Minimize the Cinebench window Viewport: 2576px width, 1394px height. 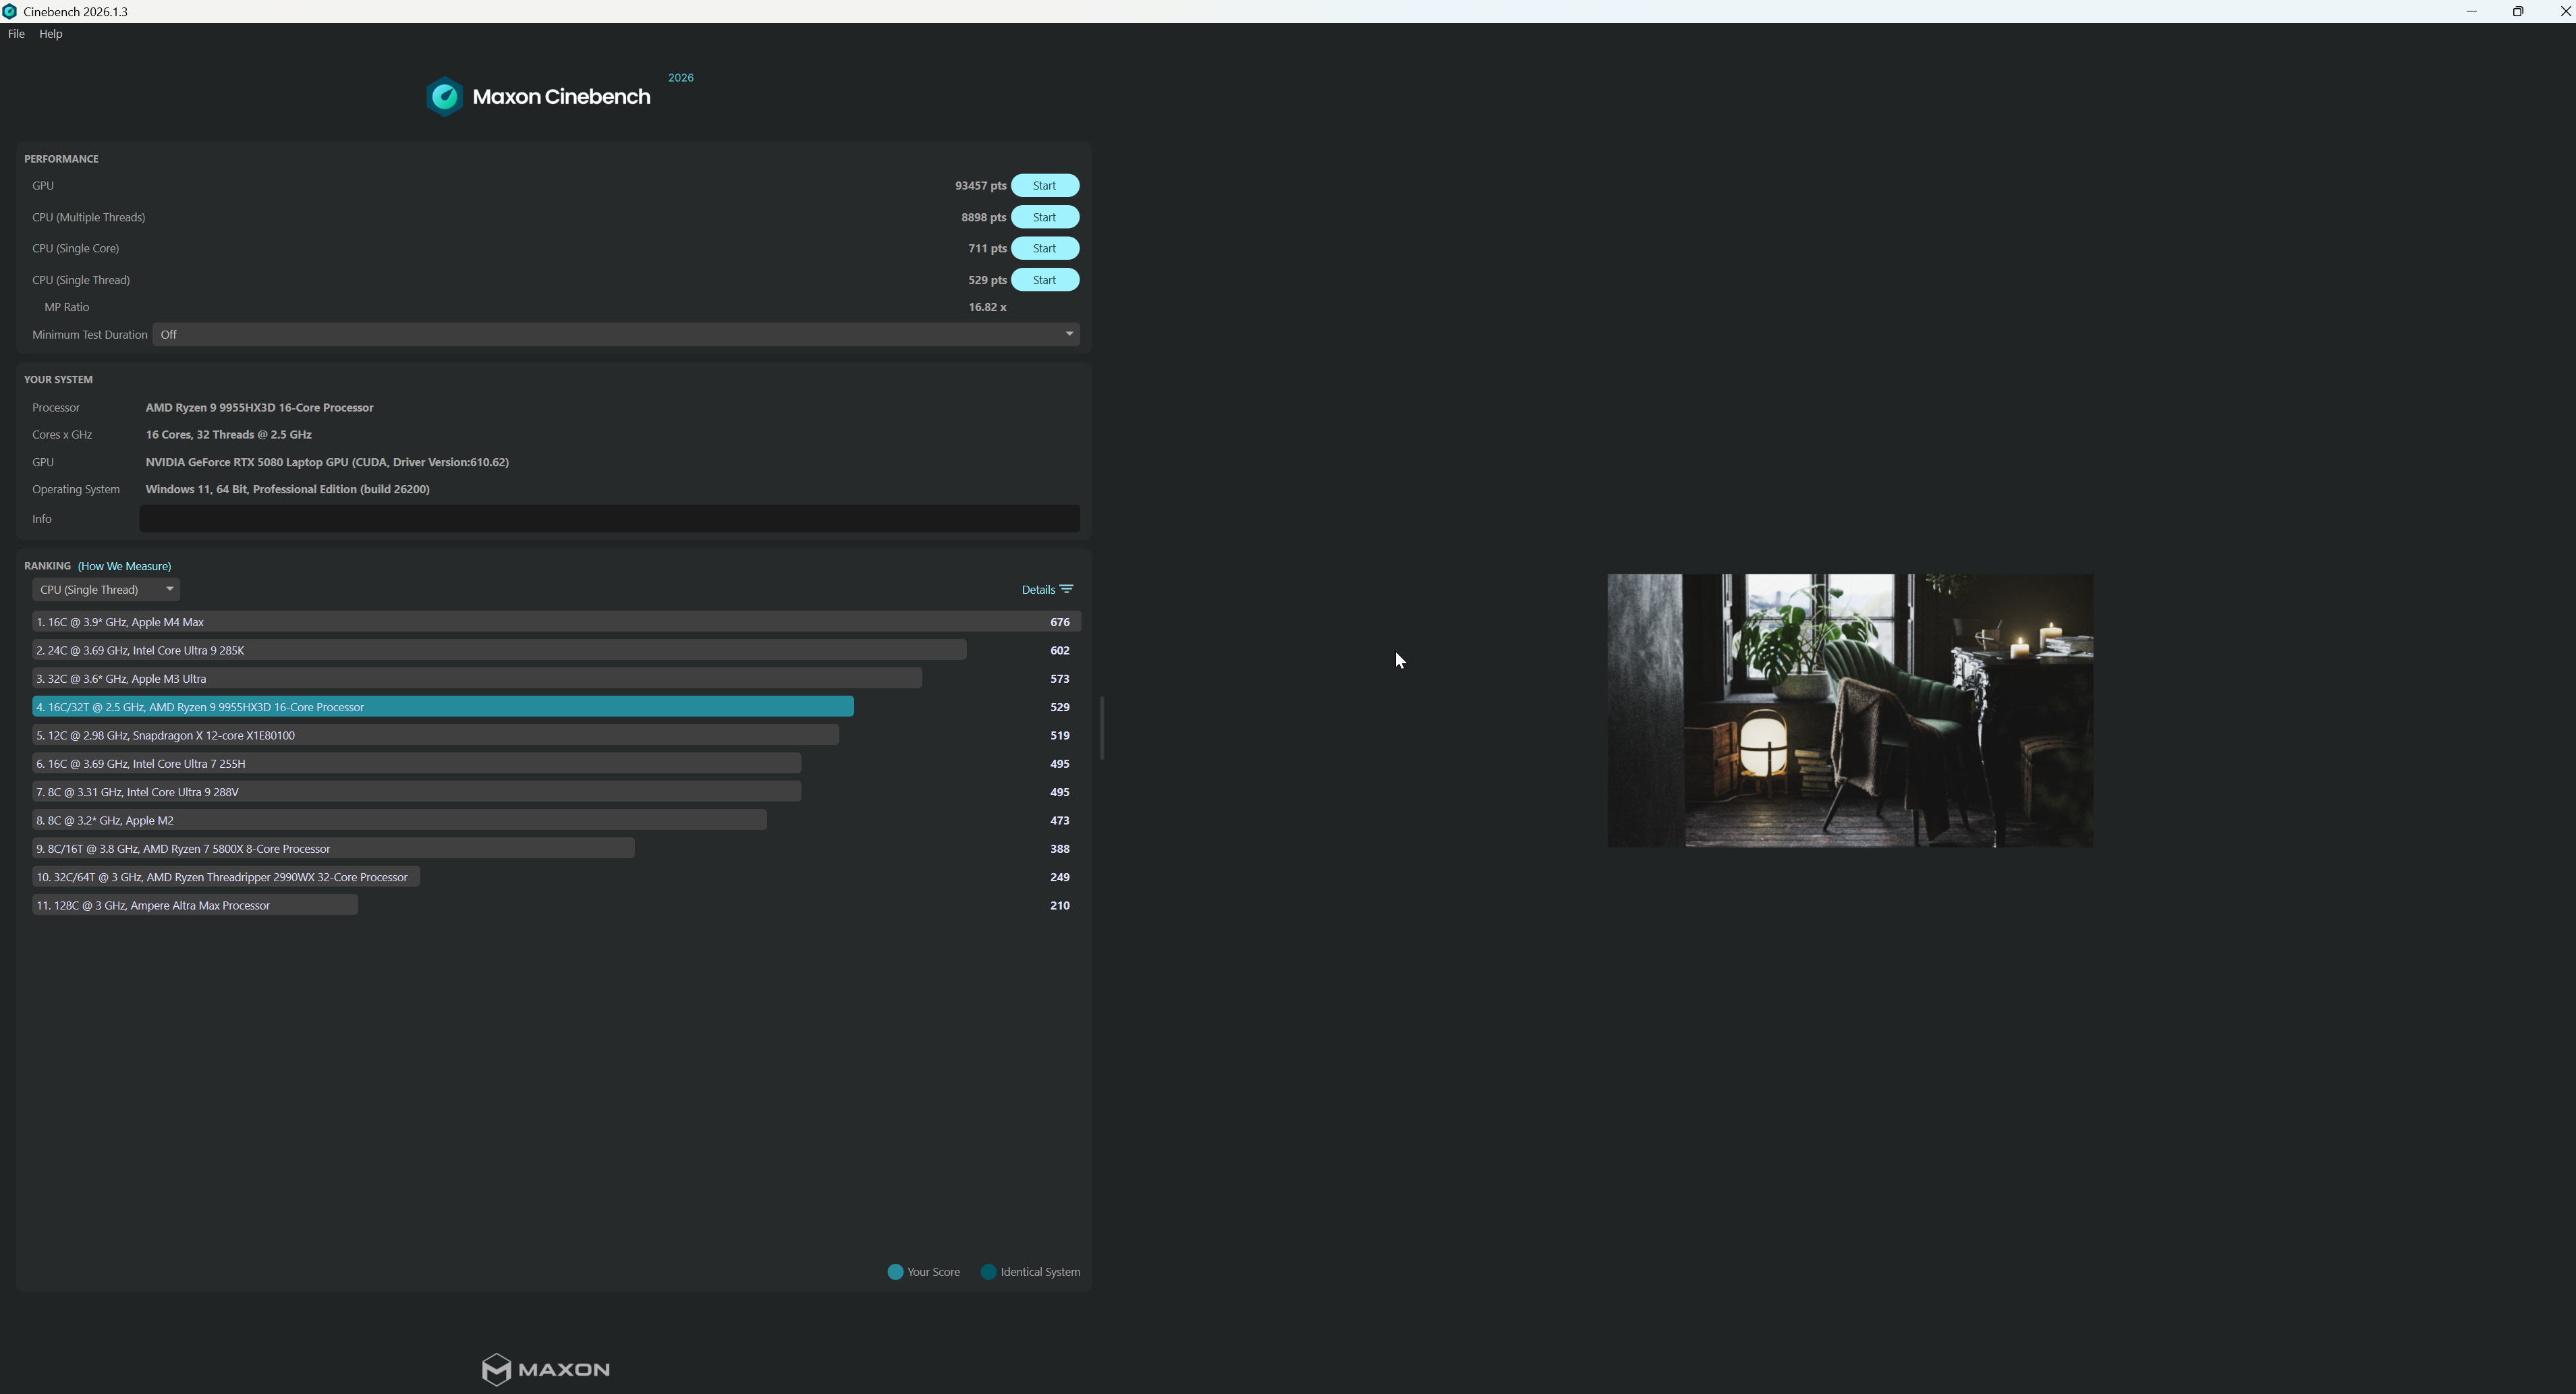click(x=2471, y=11)
